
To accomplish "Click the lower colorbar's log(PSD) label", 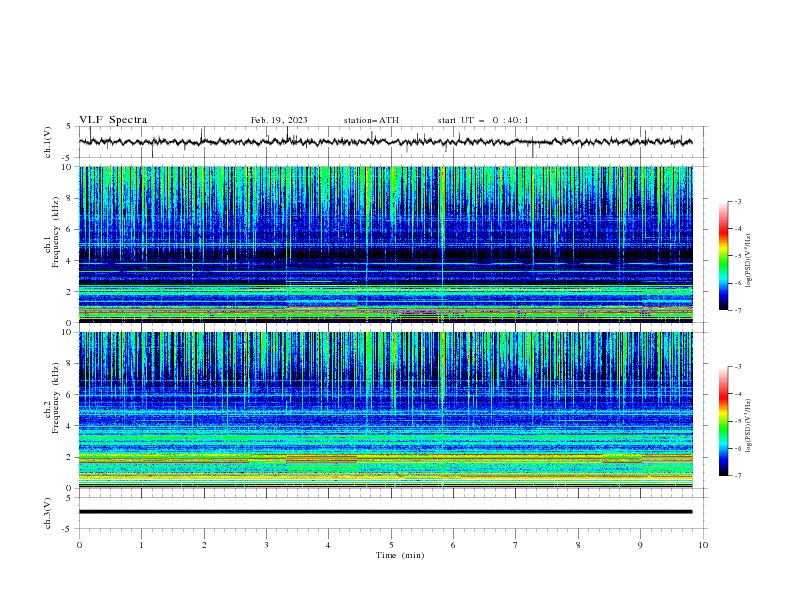I will tap(748, 425).
